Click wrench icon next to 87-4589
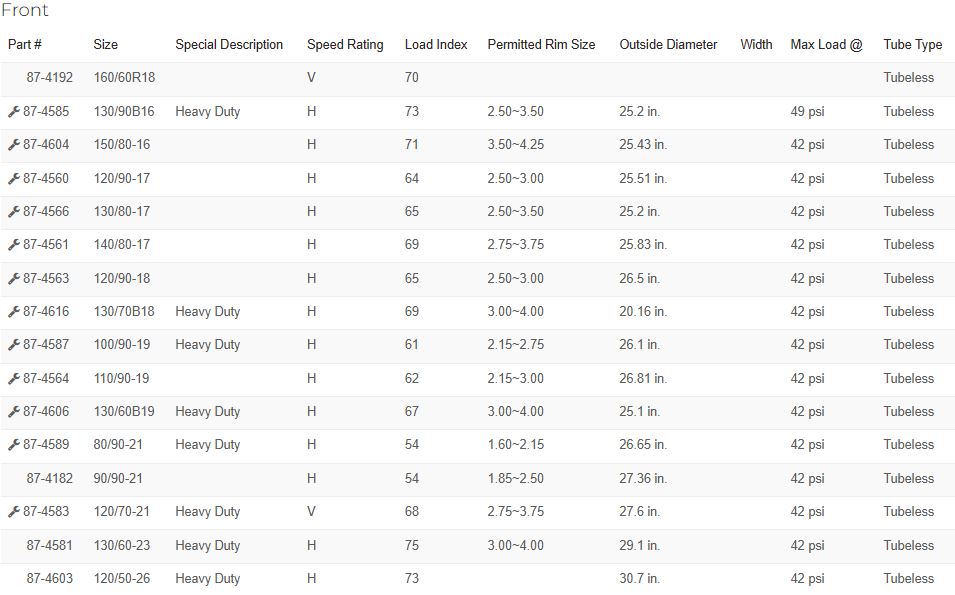 [x=13, y=445]
